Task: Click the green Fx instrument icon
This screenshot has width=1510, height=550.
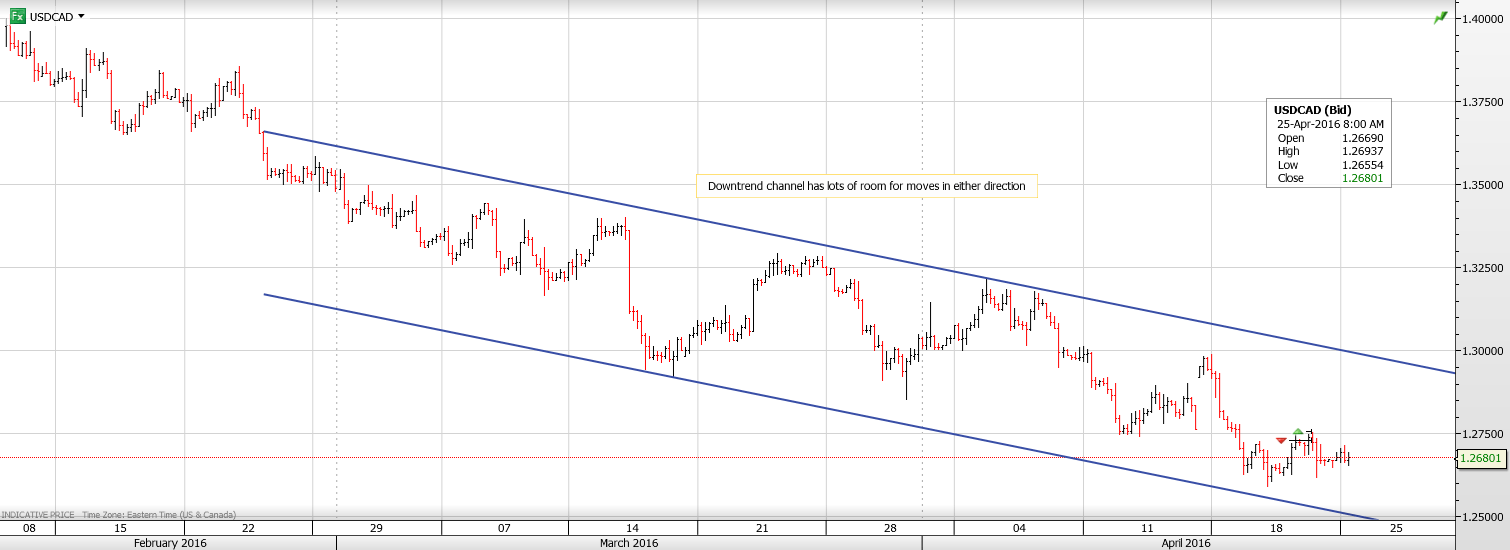Action: tap(18, 16)
